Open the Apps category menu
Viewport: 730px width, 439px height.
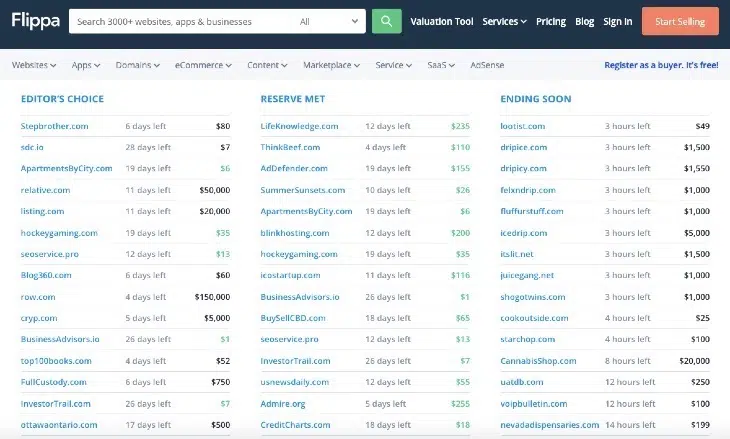tap(86, 66)
